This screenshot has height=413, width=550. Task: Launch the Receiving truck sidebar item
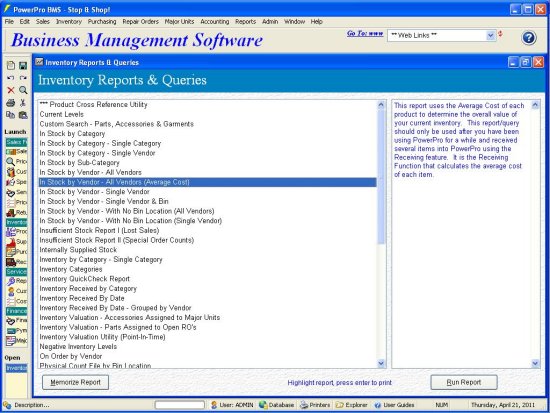click(16, 262)
